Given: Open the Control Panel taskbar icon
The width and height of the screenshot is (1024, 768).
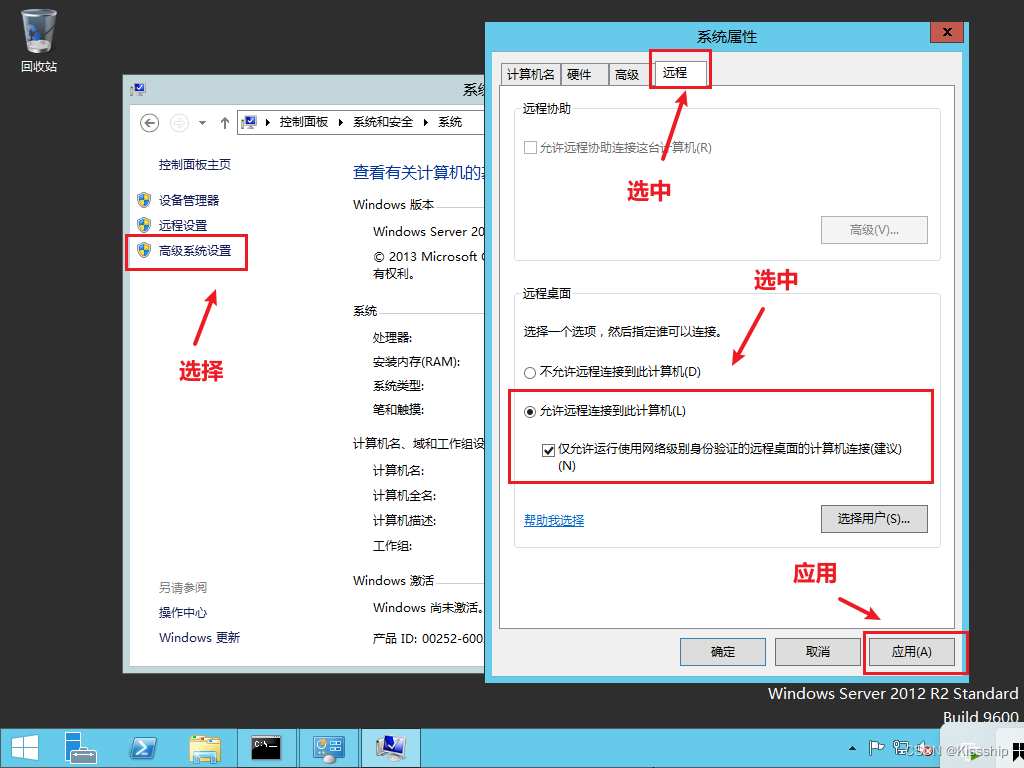Looking at the screenshot, I should click(x=328, y=748).
